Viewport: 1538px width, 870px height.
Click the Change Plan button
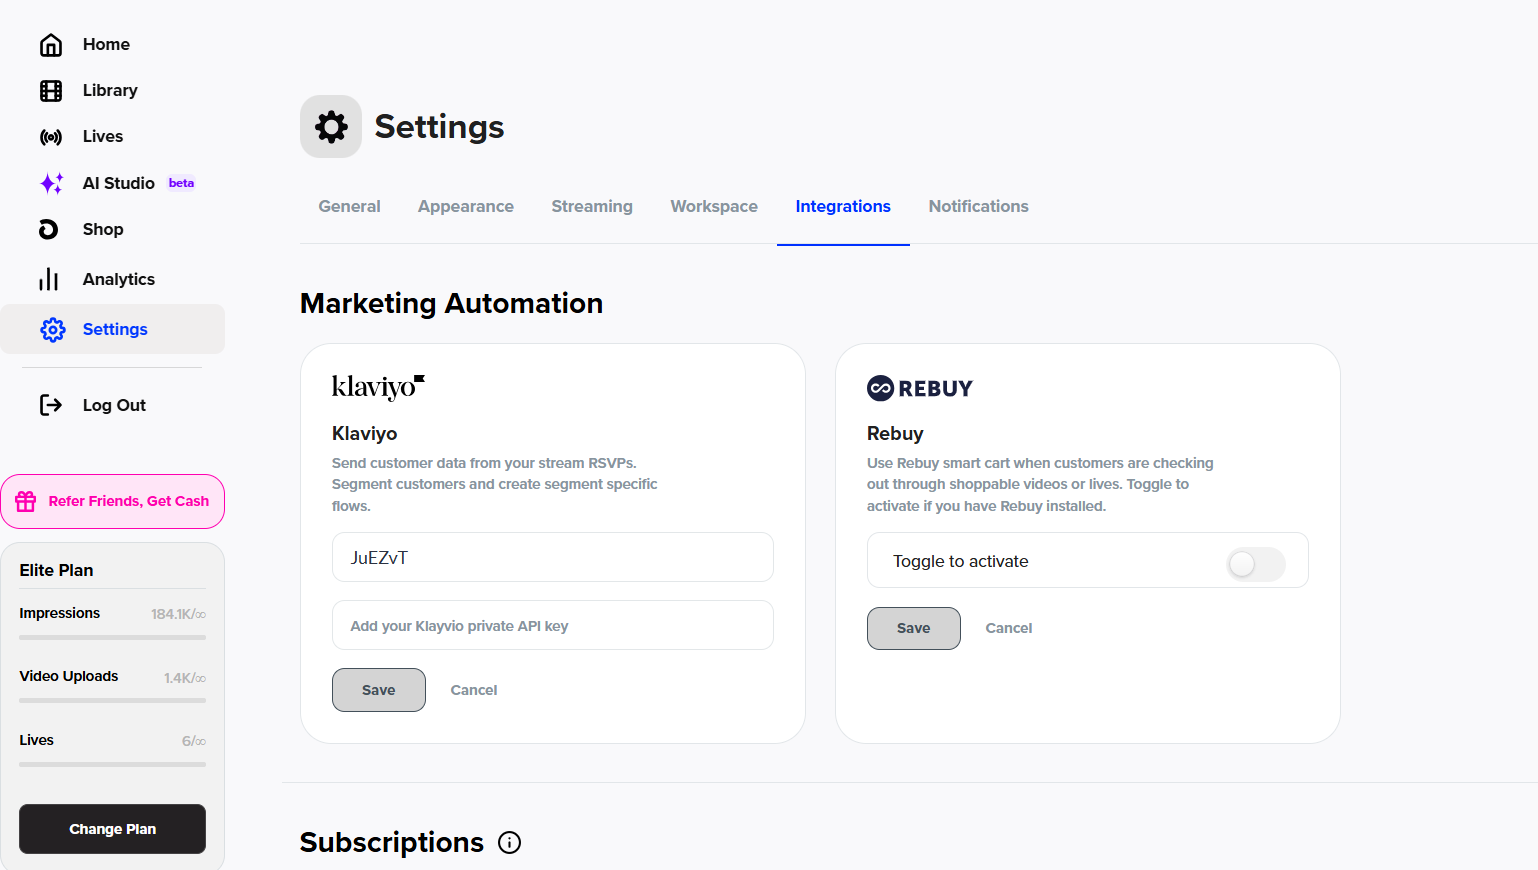112,829
